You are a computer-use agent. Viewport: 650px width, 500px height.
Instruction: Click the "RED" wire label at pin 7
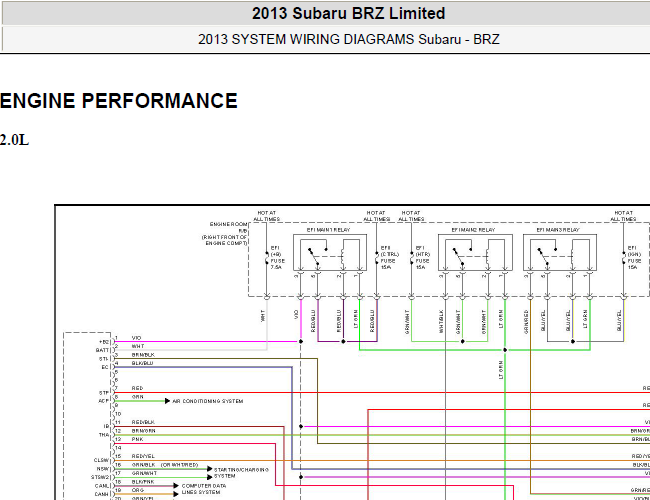click(x=137, y=388)
